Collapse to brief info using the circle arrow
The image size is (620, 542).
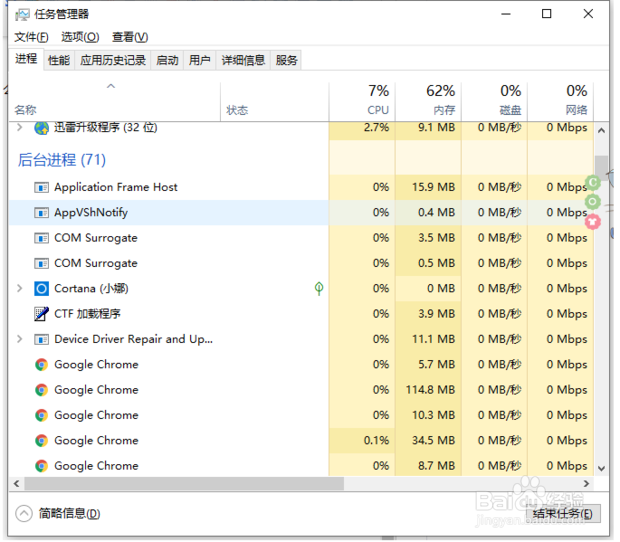tap(24, 514)
